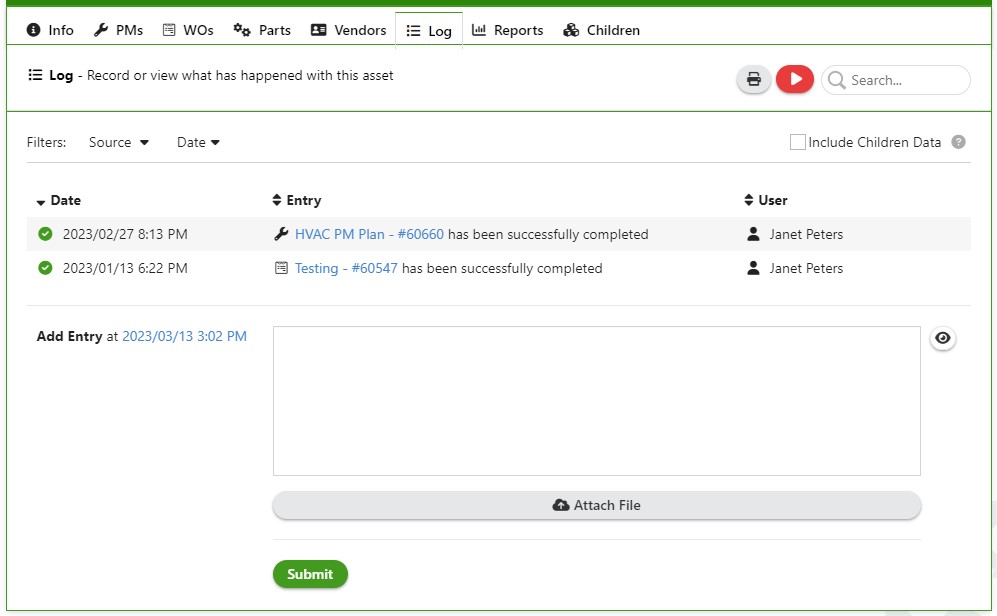Click the sort arrows on the User column
Viewport: 997px width, 616px height.
pos(750,200)
